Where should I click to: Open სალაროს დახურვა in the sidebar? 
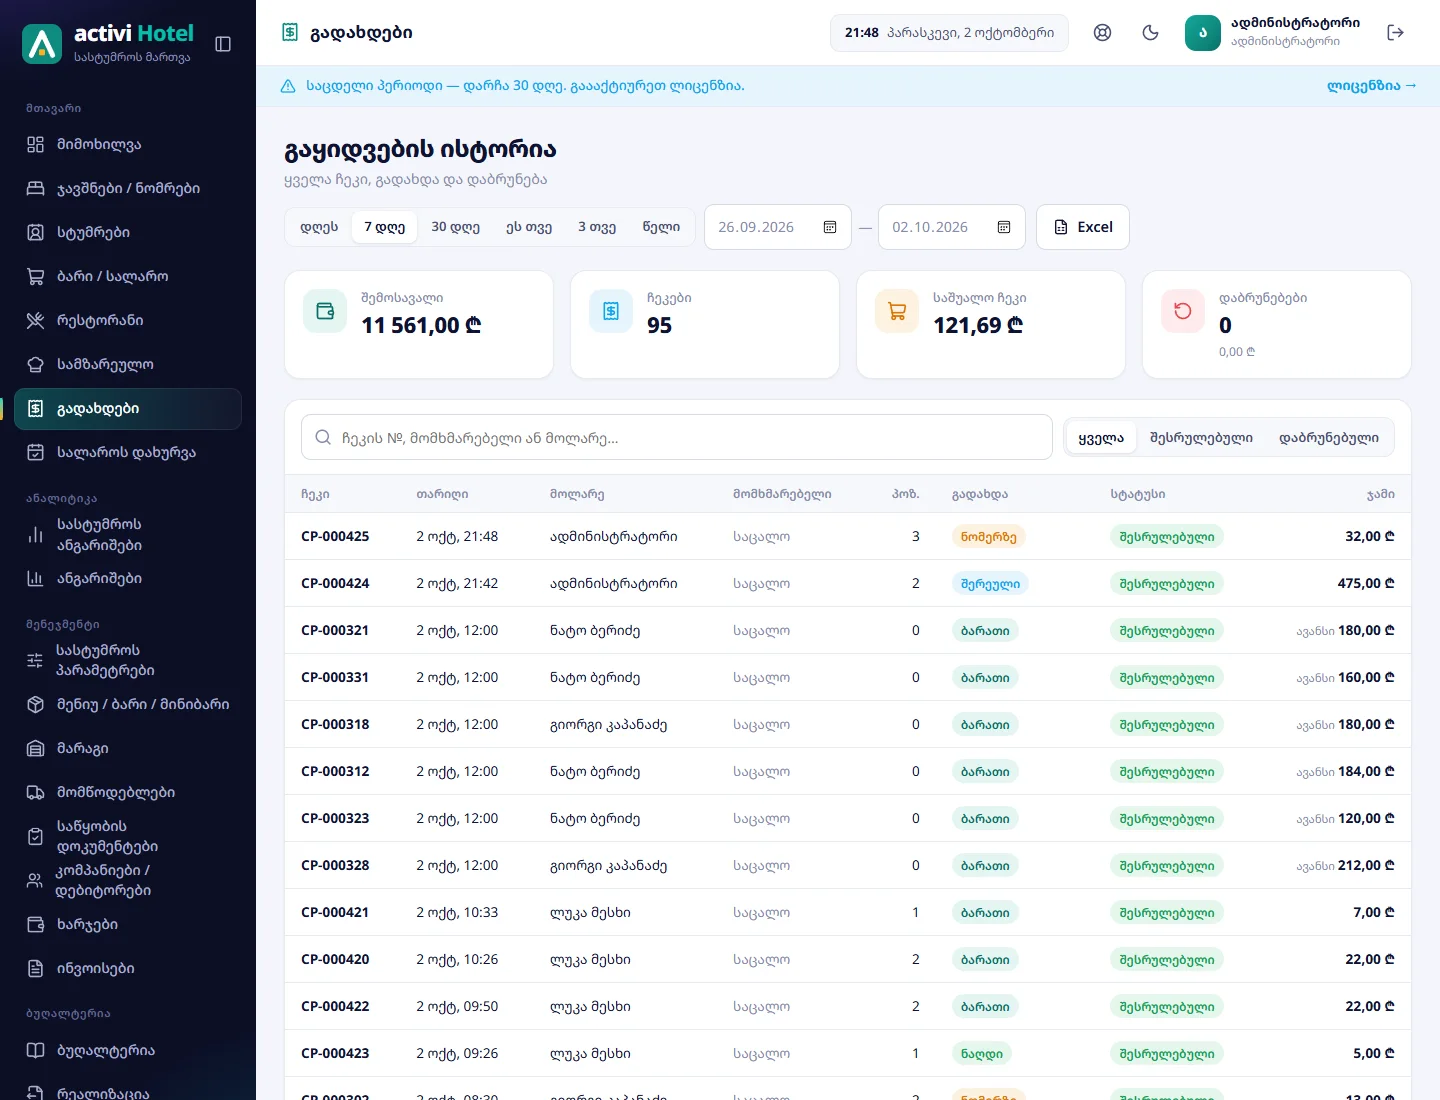[128, 452]
